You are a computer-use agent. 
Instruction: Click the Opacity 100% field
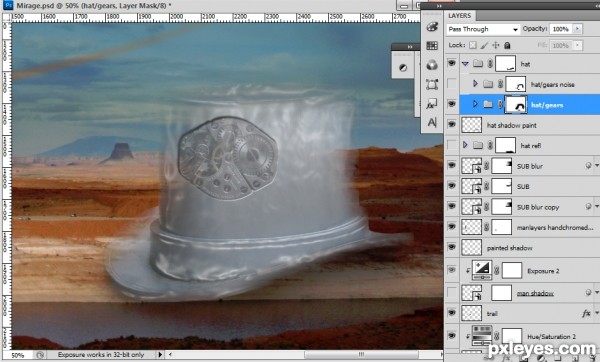pyautogui.click(x=561, y=29)
